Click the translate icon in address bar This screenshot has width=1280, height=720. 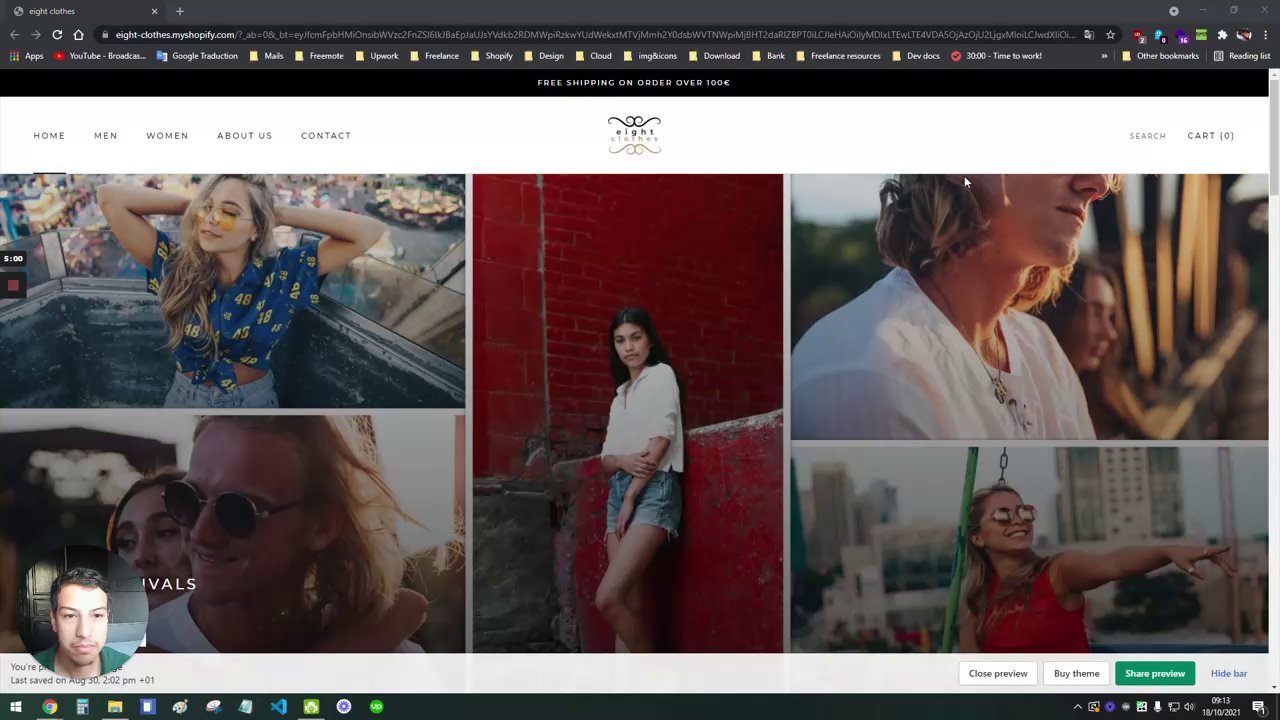[1089, 35]
